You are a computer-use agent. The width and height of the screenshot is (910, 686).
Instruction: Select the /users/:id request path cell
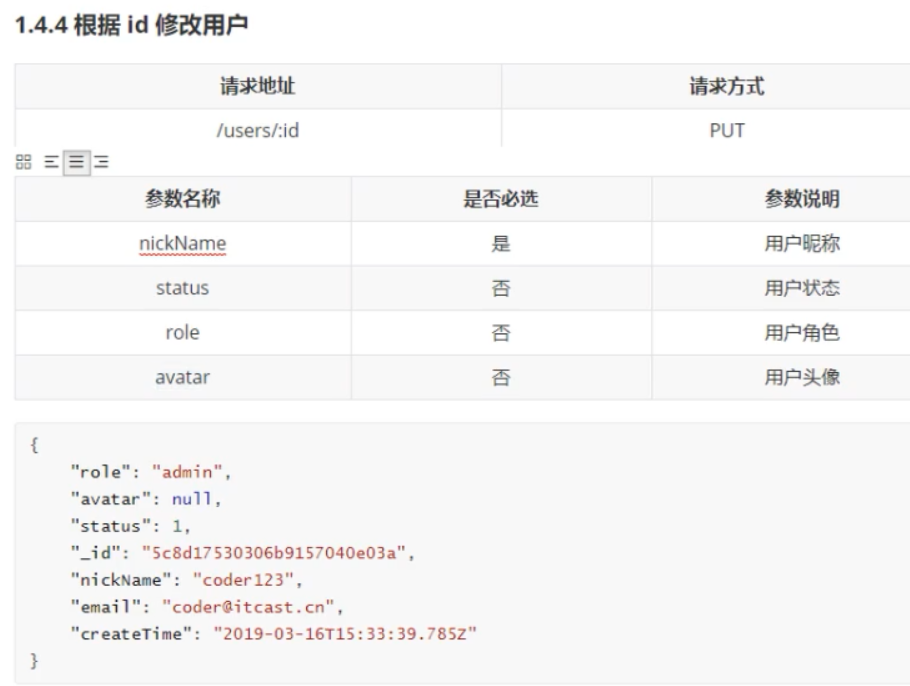[x=258, y=130]
